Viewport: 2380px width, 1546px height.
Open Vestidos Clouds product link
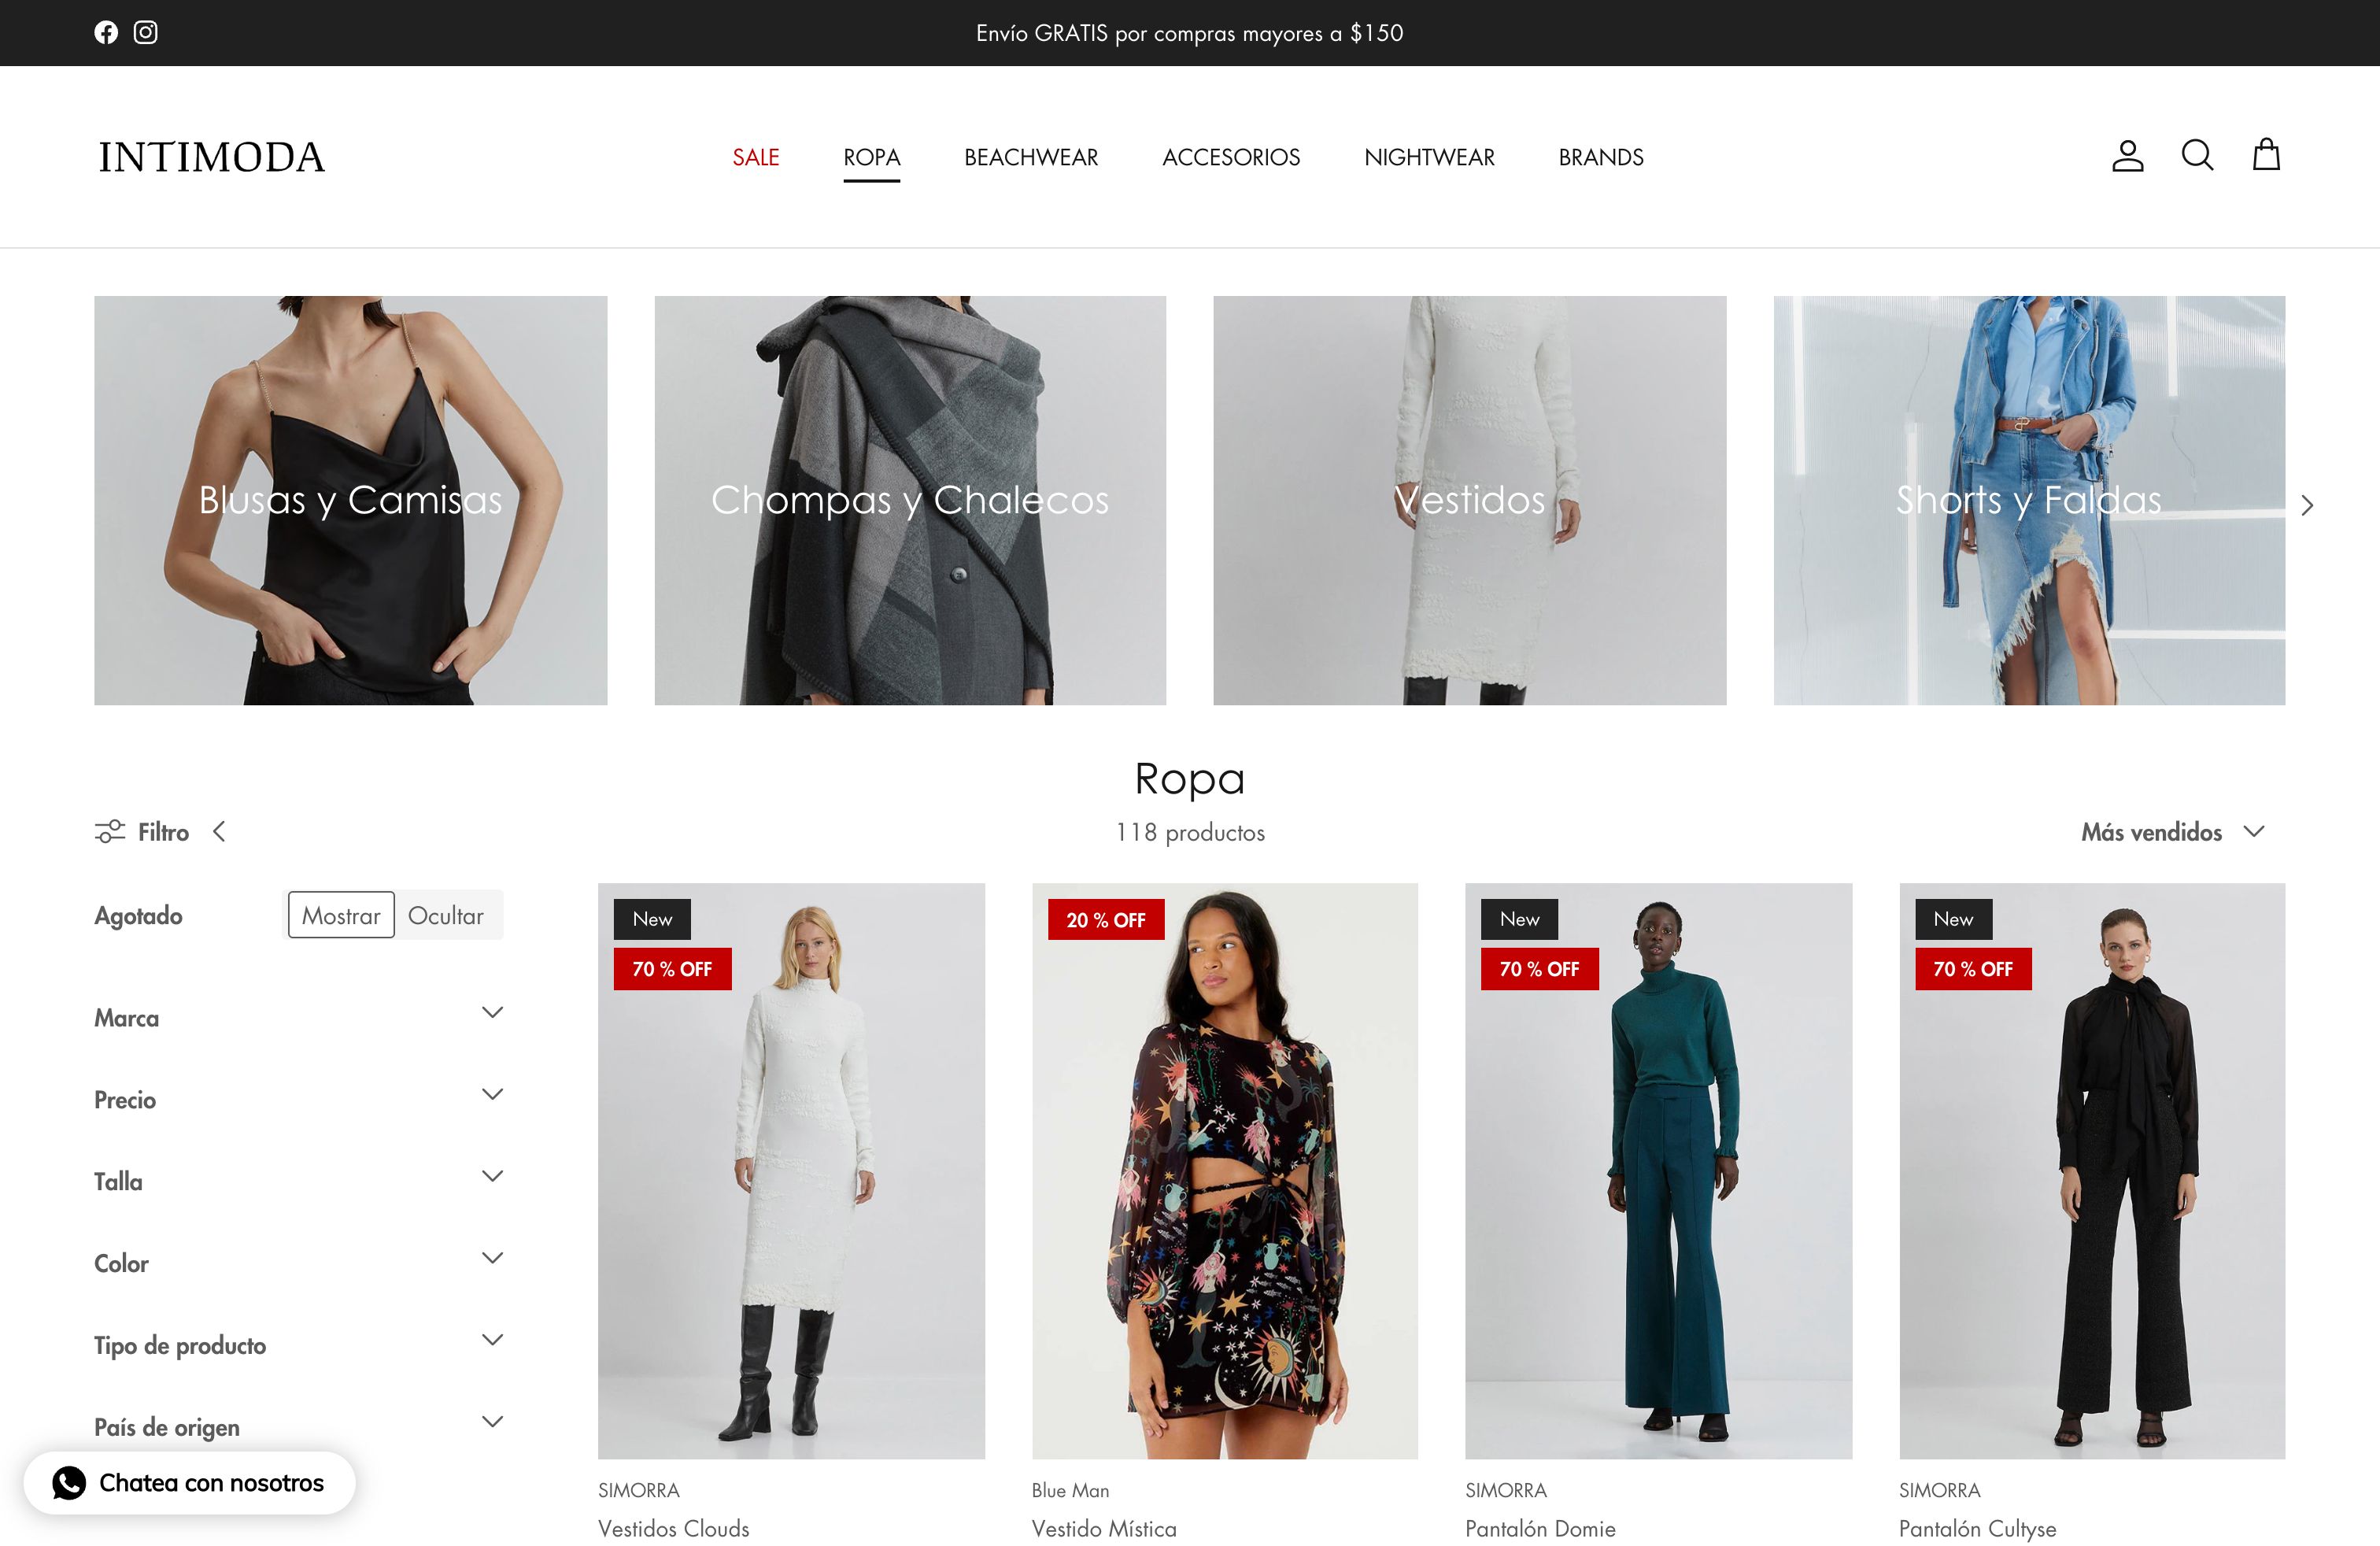coord(673,1527)
